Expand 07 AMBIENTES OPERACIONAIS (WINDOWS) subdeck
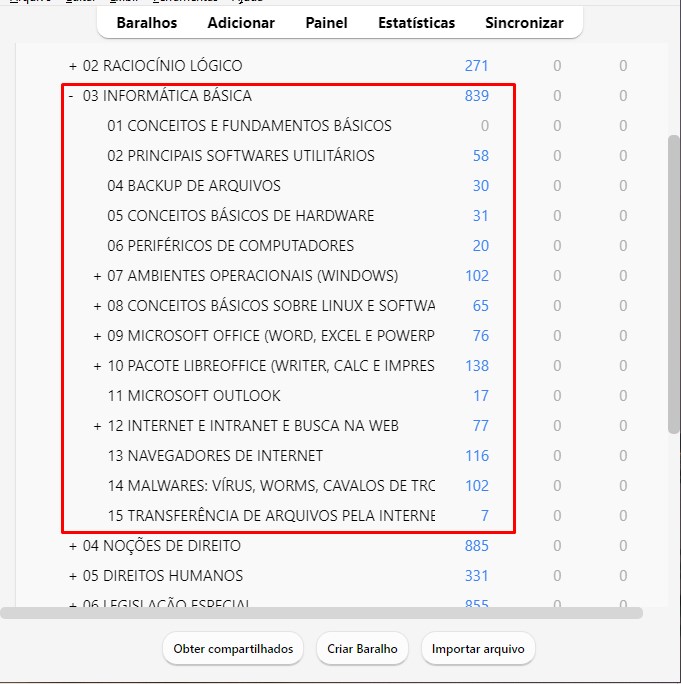The image size is (681, 684). [97, 276]
